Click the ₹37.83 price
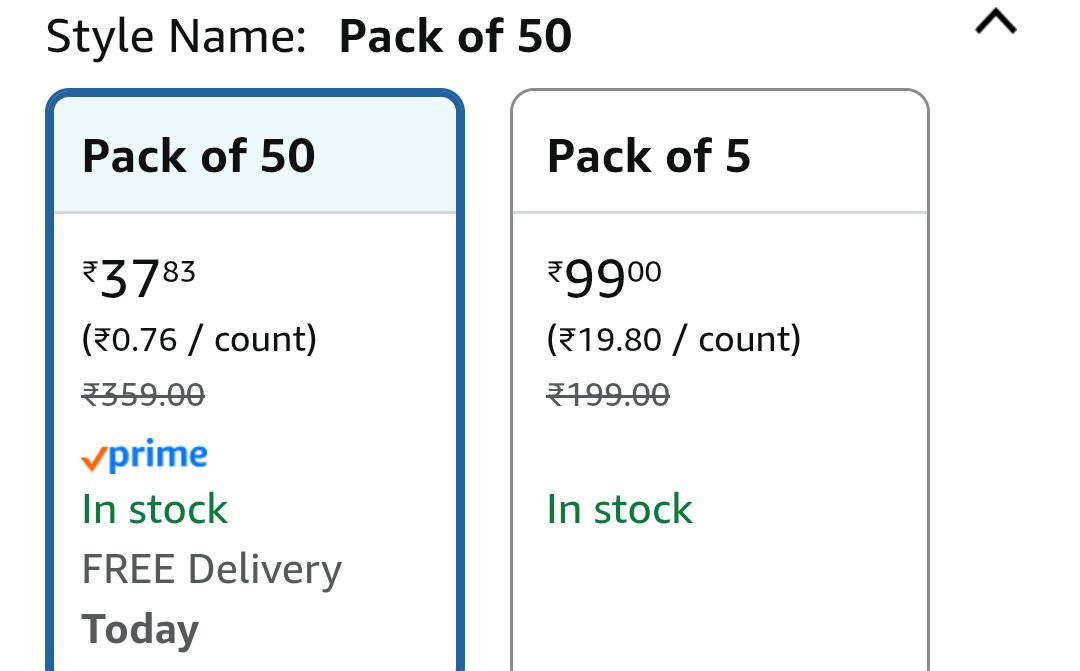The image size is (1080, 671). (x=138, y=278)
